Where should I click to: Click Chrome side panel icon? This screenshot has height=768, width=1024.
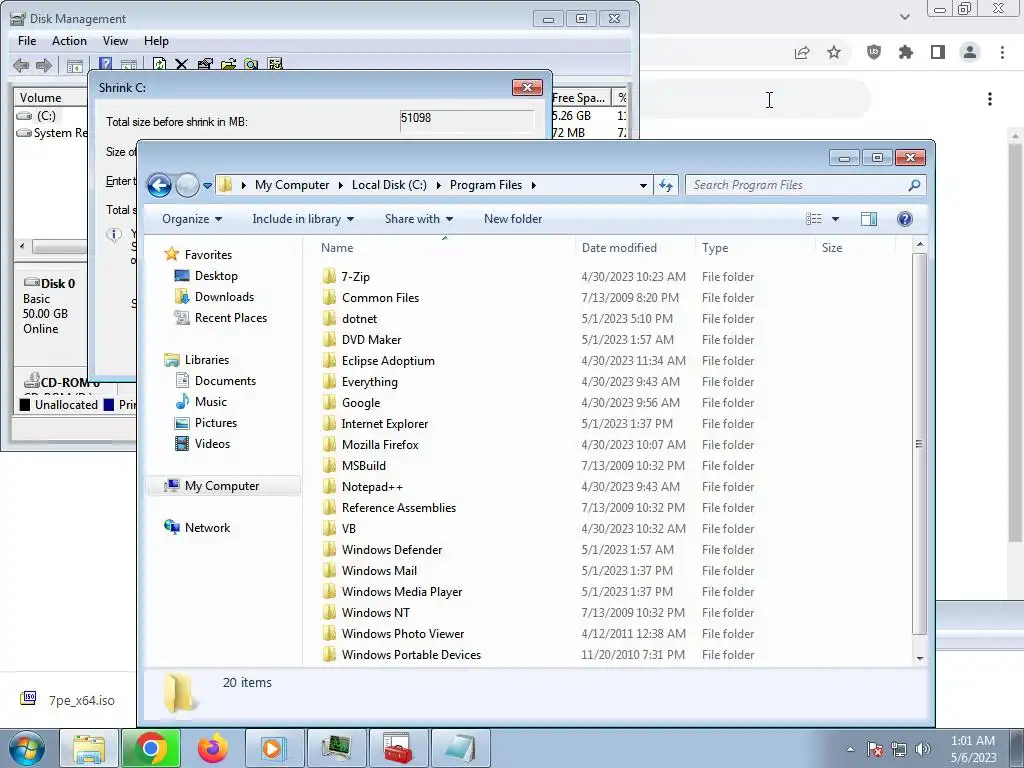(938, 52)
